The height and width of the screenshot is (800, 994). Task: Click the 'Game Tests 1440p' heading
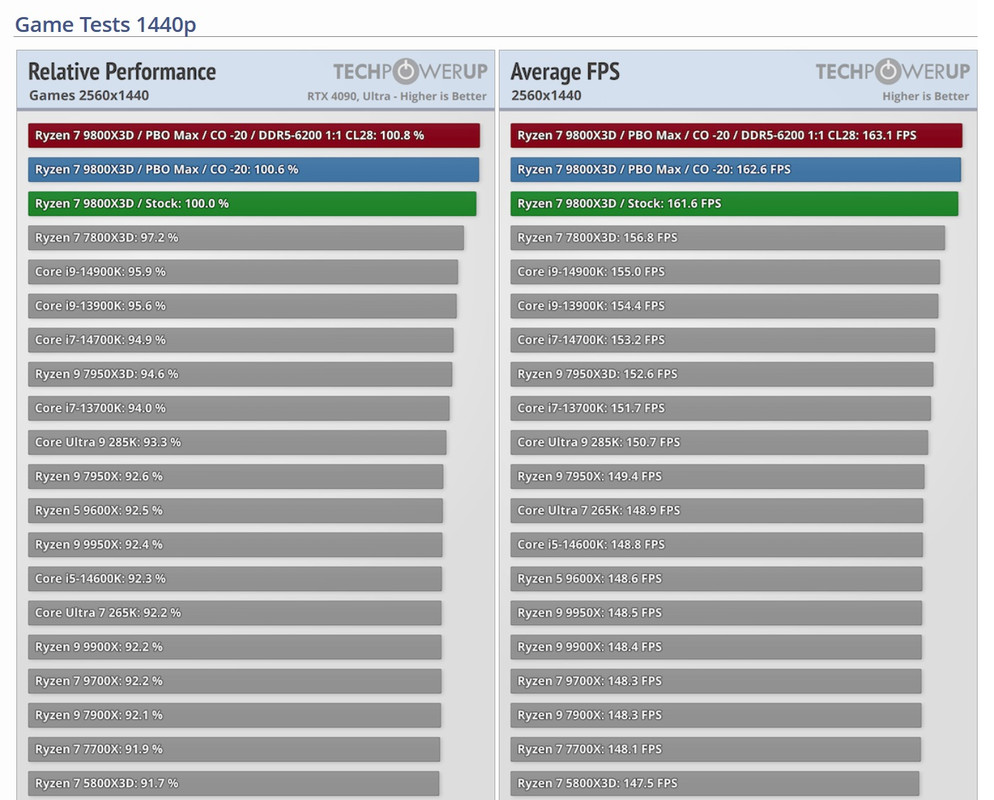point(105,25)
